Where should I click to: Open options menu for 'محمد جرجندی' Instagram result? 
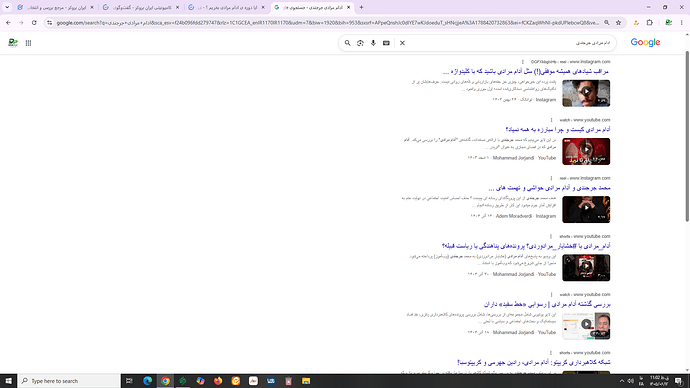(x=551, y=178)
